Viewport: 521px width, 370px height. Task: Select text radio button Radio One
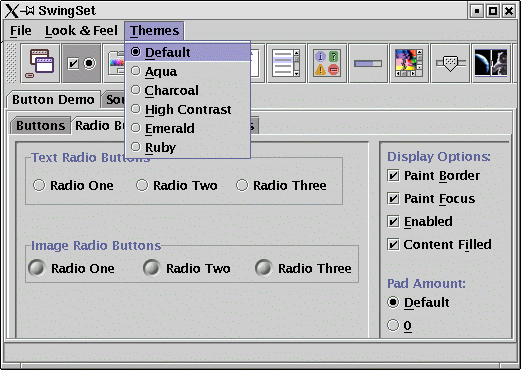(x=73, y=185)
